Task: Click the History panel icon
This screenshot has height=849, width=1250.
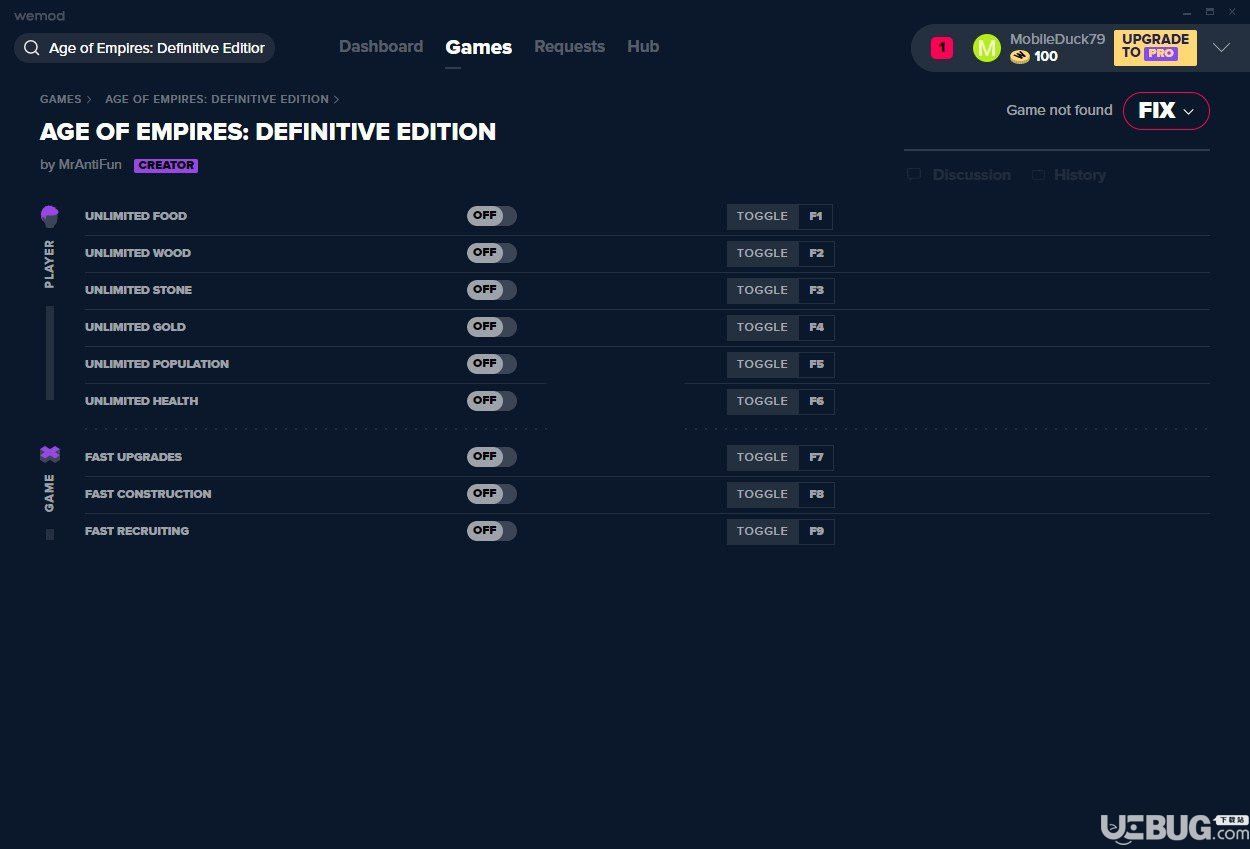Action: point(1039,175)
